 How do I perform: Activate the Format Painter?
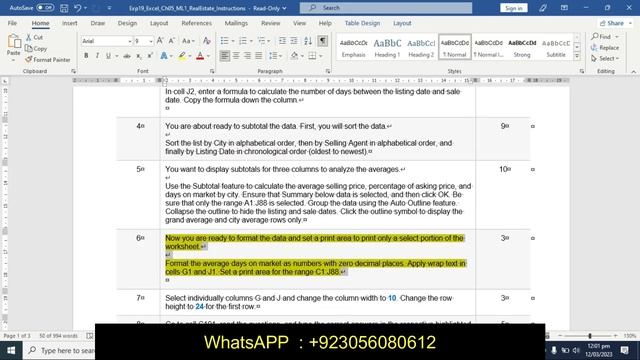[48, 60]
